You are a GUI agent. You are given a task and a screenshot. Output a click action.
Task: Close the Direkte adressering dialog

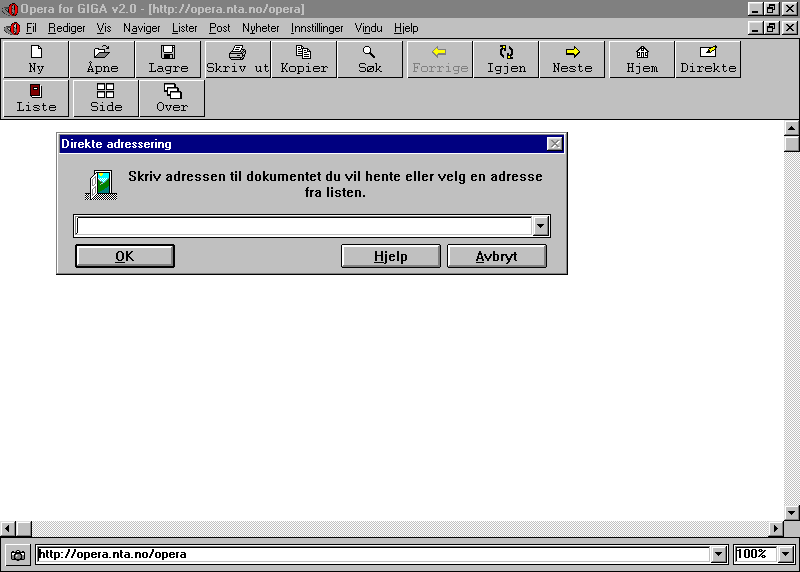(555, 144)
